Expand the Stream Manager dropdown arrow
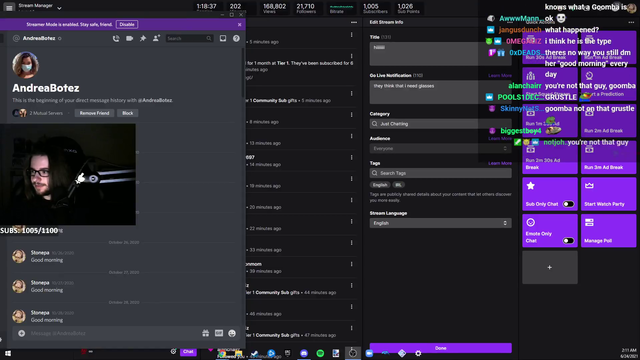 59,8
